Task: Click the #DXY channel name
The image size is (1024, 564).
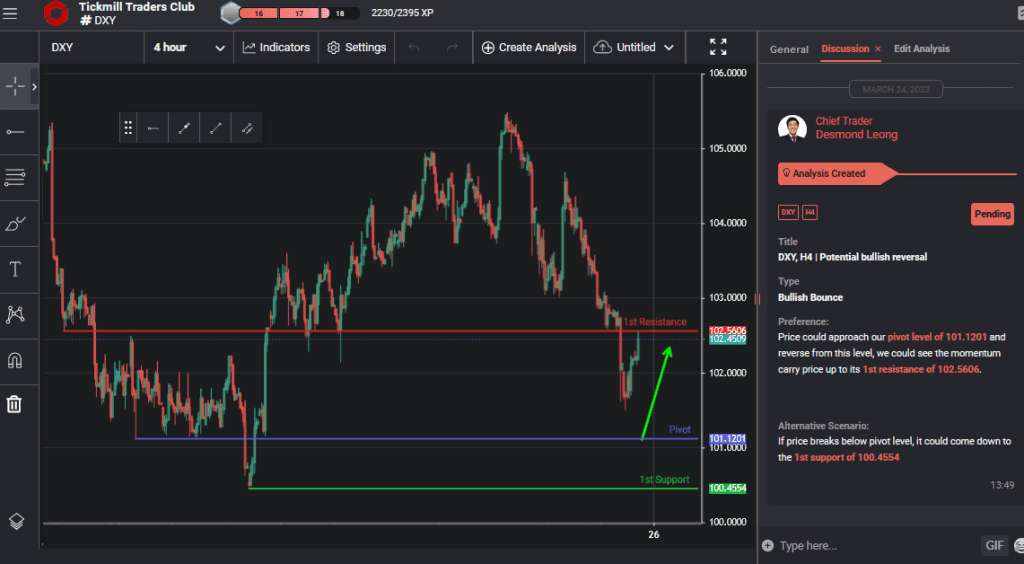Action: pyautogui.click(x=98, y=21)
